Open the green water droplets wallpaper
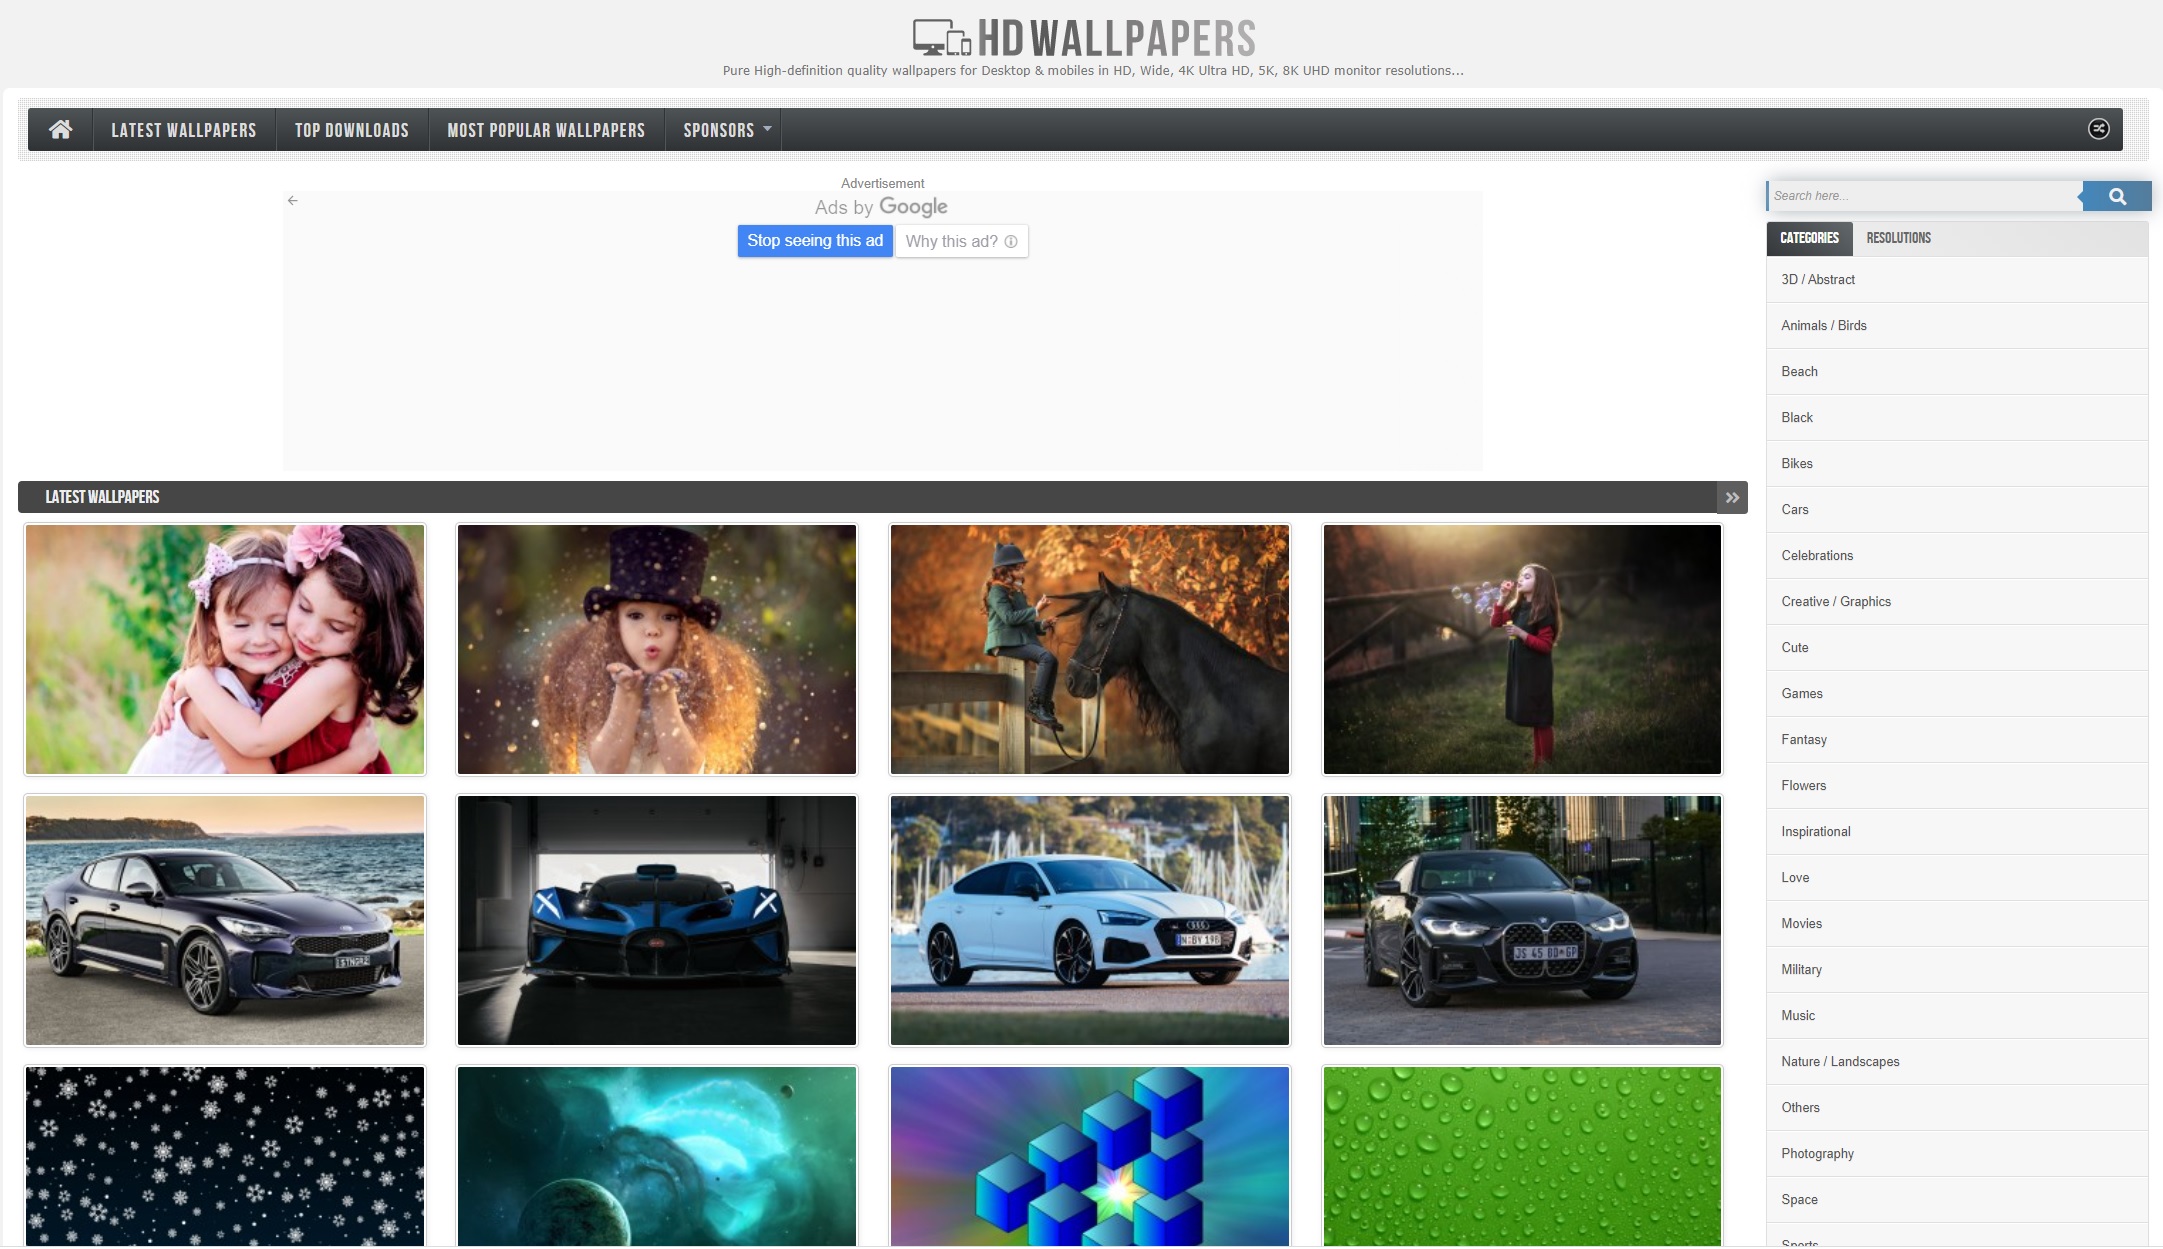The height and width of the screenshot is (1249, 2163). coord(1522,1155)
